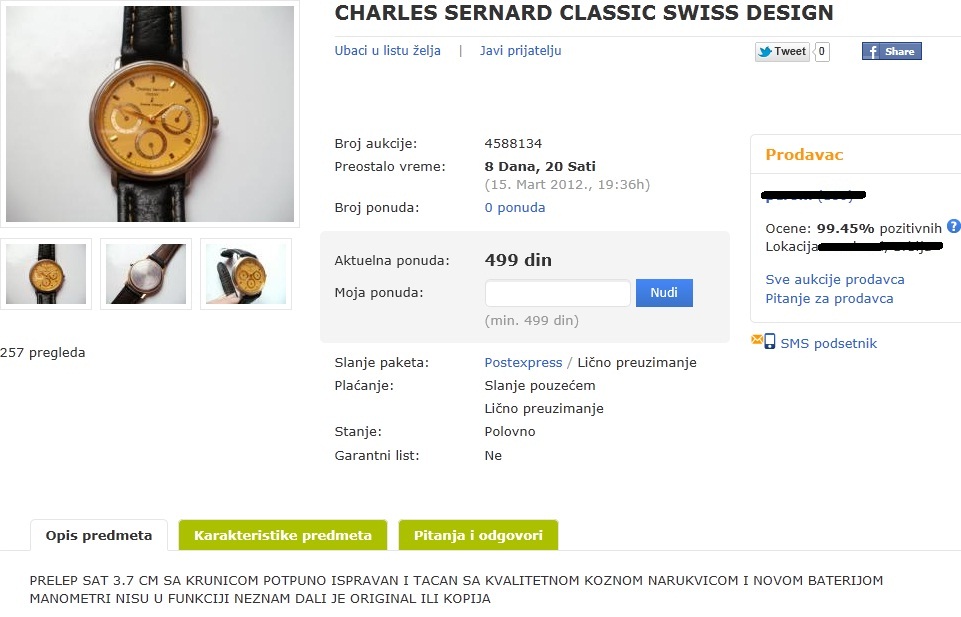Image resolution: width=961 pixels, height=617 pixels.
Task: Select the watch back side thumbnail
Action: [146, 273]
